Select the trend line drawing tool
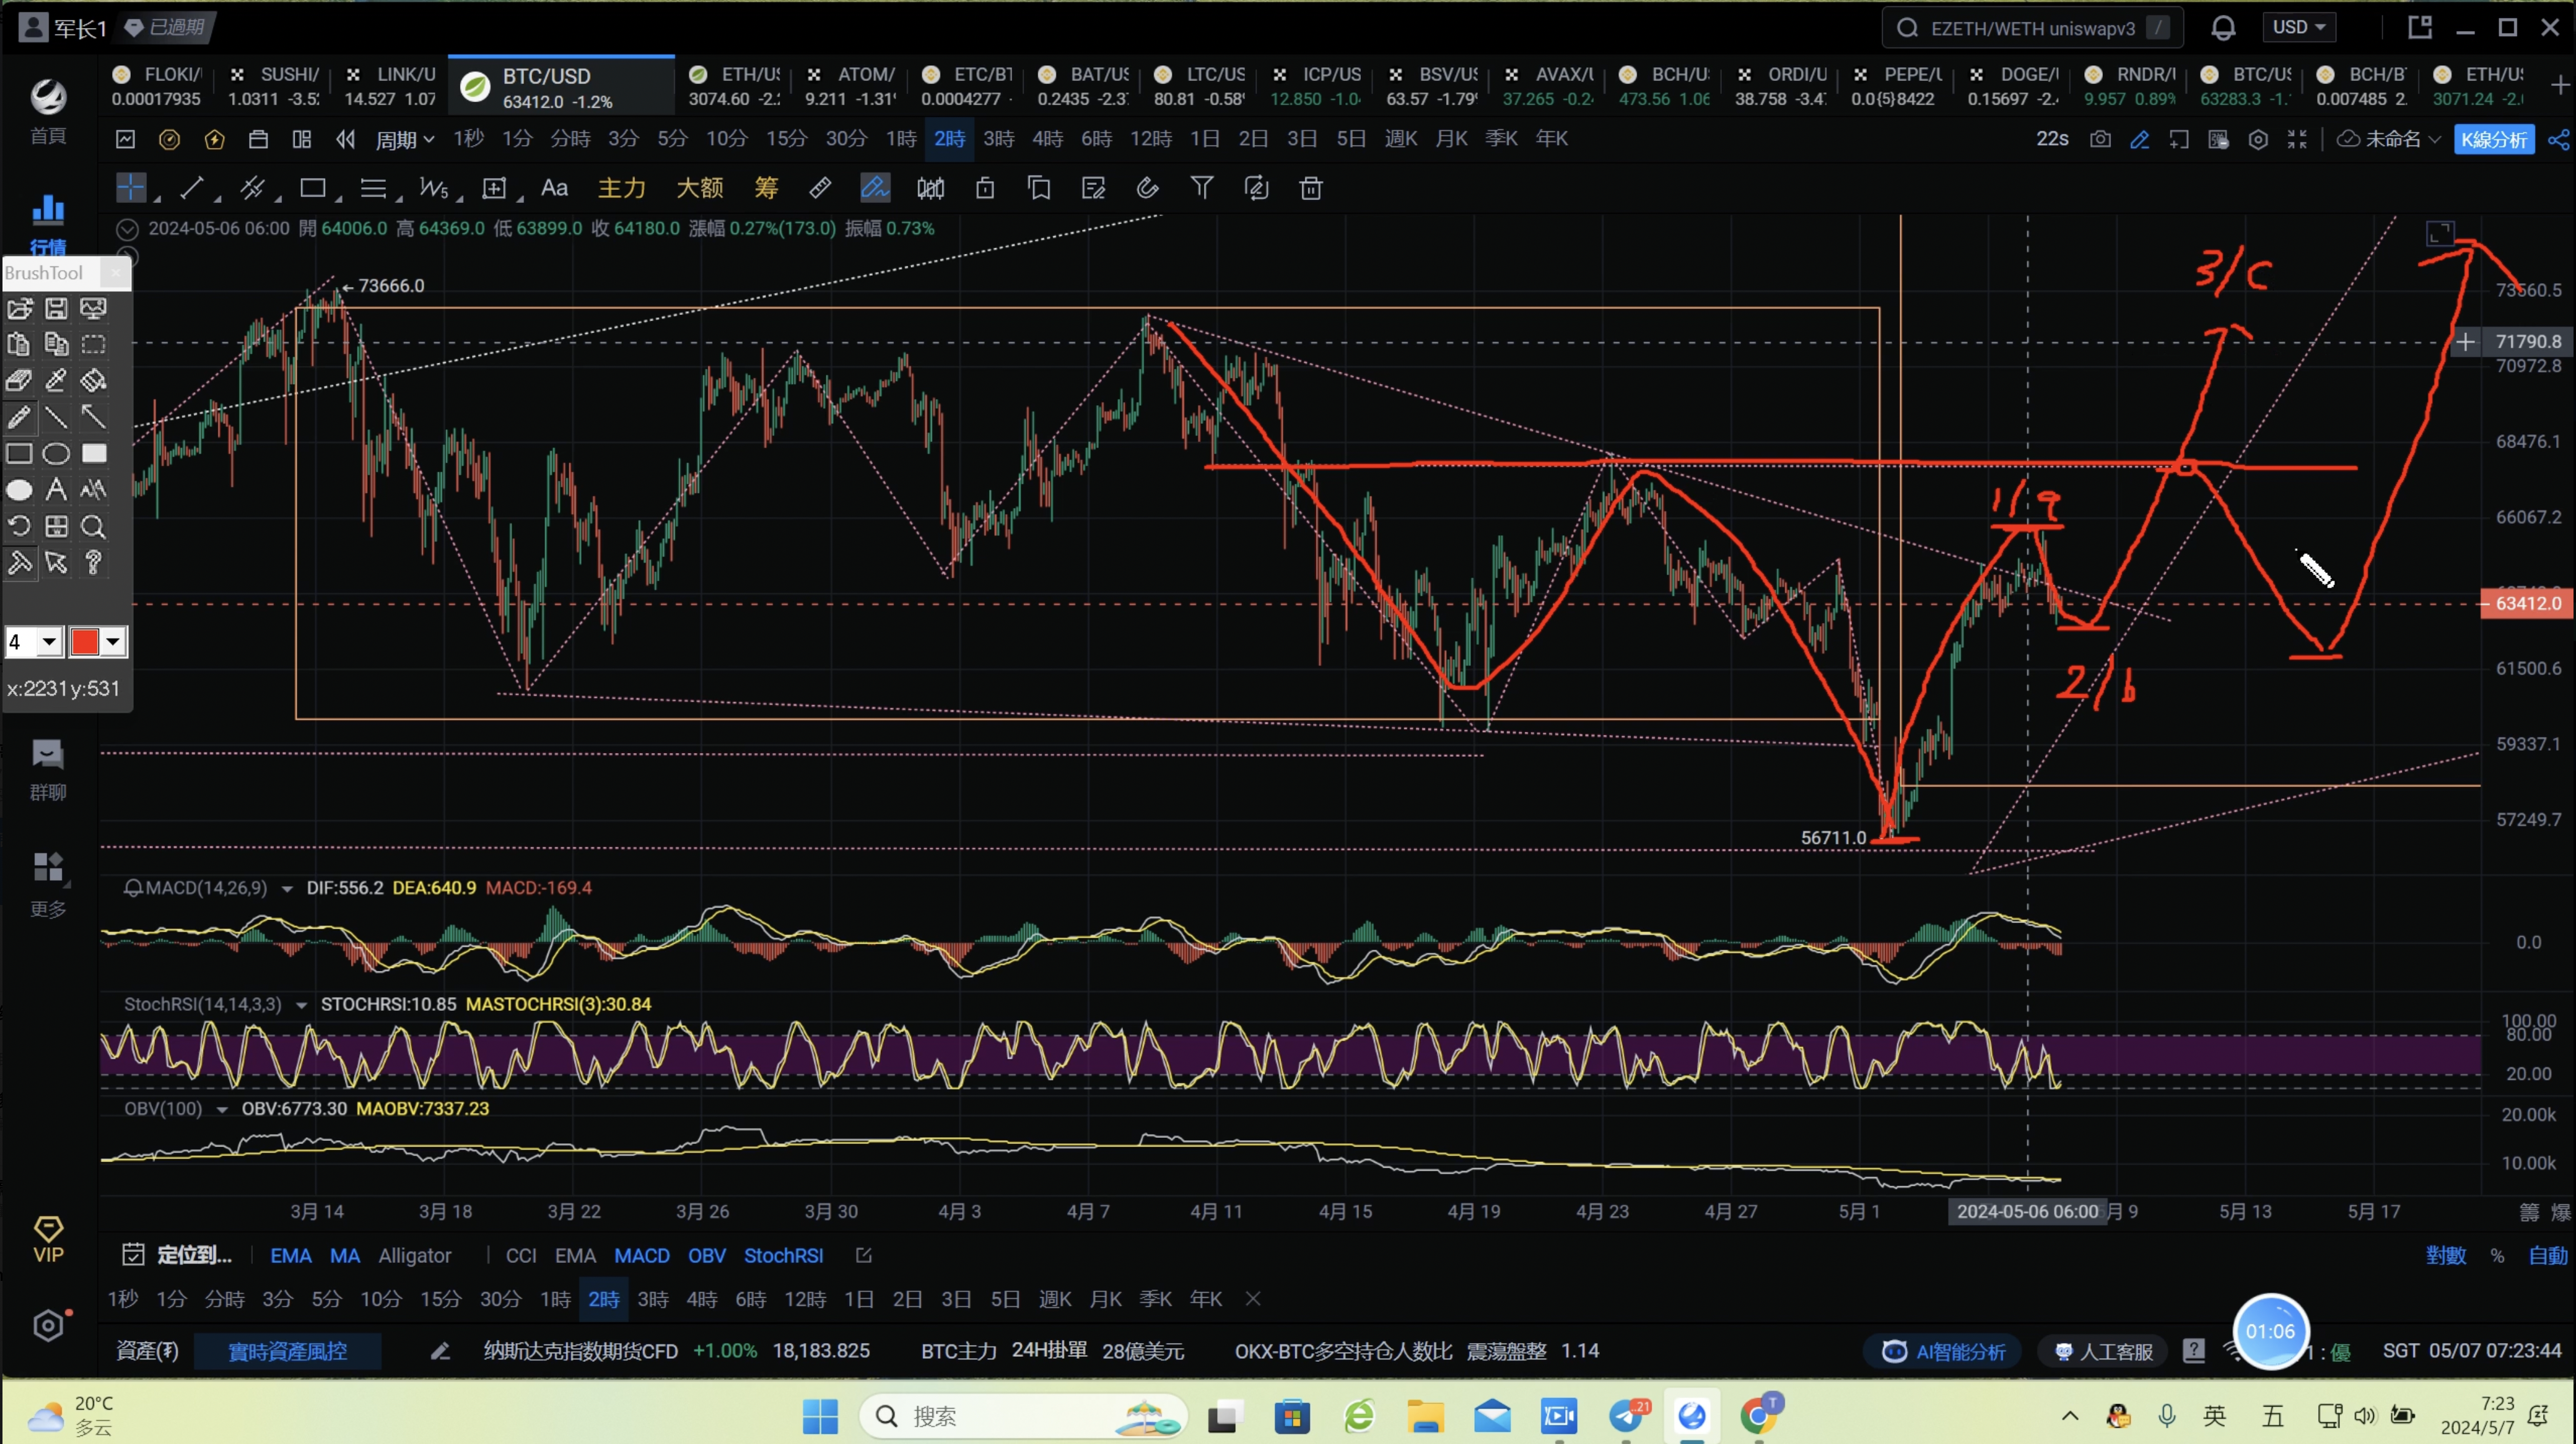The height and width of the screenshot is (1444, 2576). pos(192,187)
